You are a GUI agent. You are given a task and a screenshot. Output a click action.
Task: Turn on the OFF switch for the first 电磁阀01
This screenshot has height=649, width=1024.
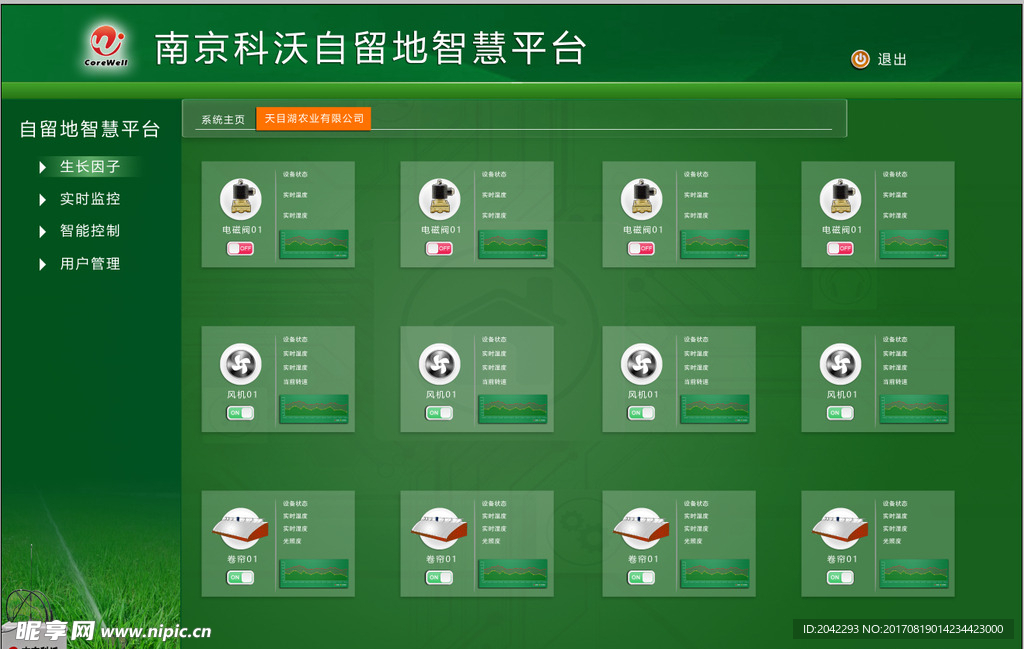tap(238, 247)
